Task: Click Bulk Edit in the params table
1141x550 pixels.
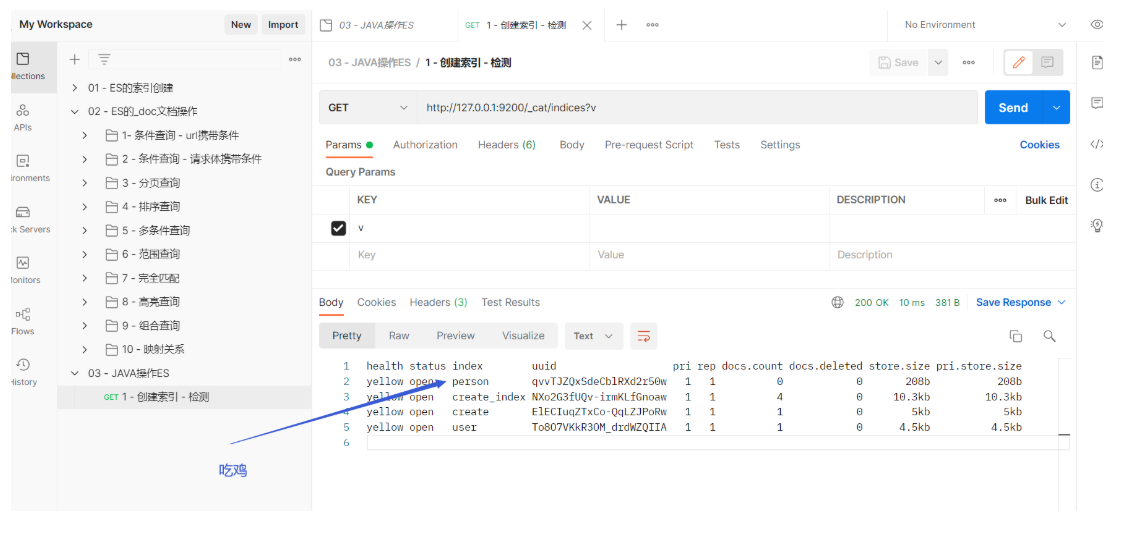Action: (x=1046, y=200)
